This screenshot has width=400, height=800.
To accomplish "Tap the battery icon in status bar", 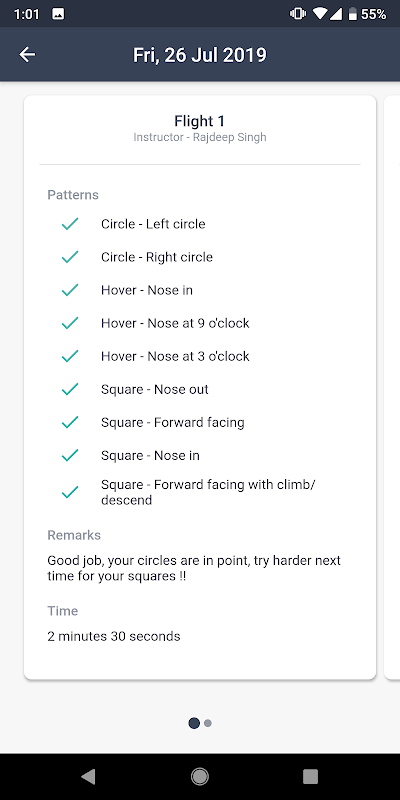I will pos(353,14).
